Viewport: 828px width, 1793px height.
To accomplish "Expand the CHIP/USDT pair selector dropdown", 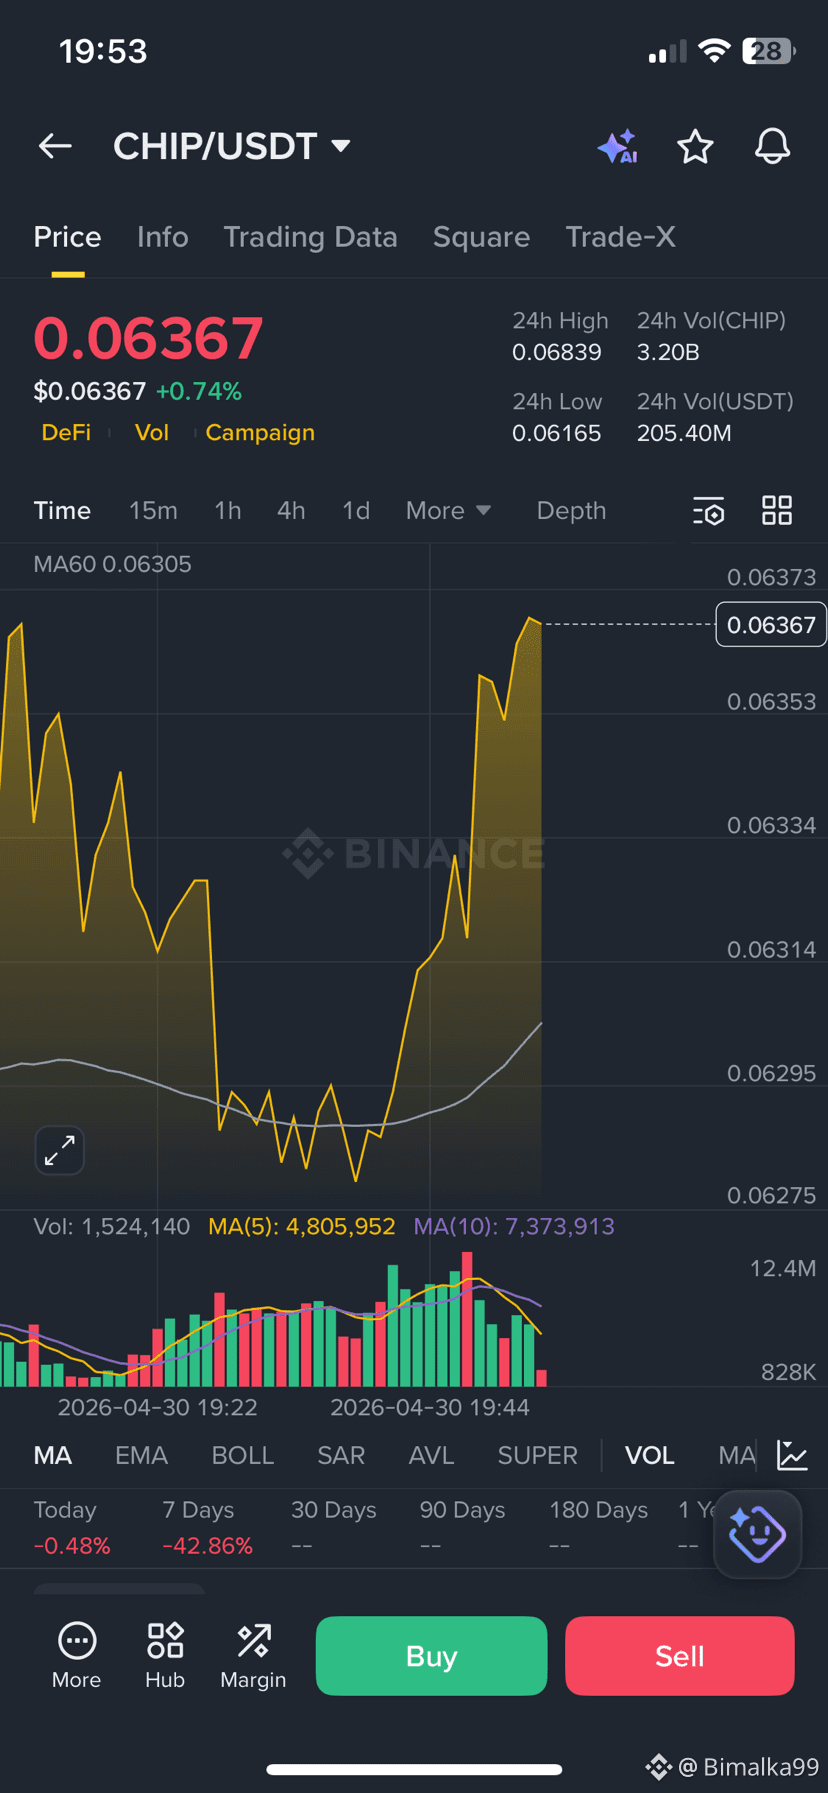I will (232, 146).
